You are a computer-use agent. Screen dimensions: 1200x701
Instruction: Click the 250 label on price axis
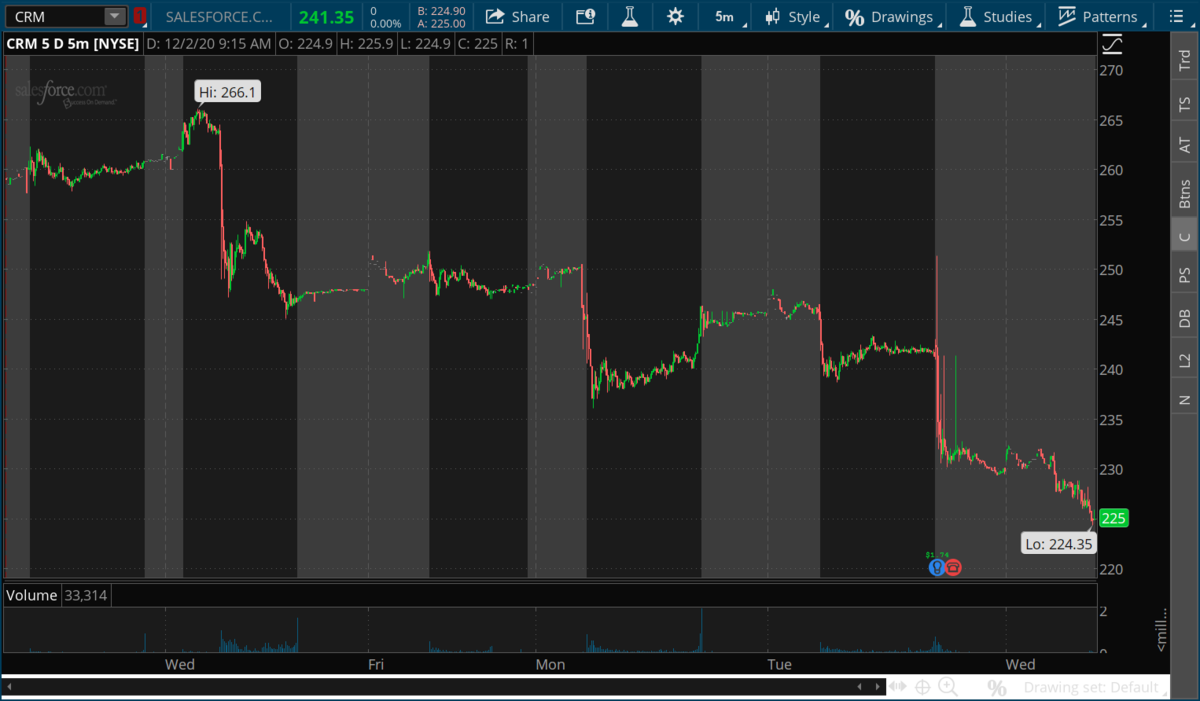point(1112,270)
